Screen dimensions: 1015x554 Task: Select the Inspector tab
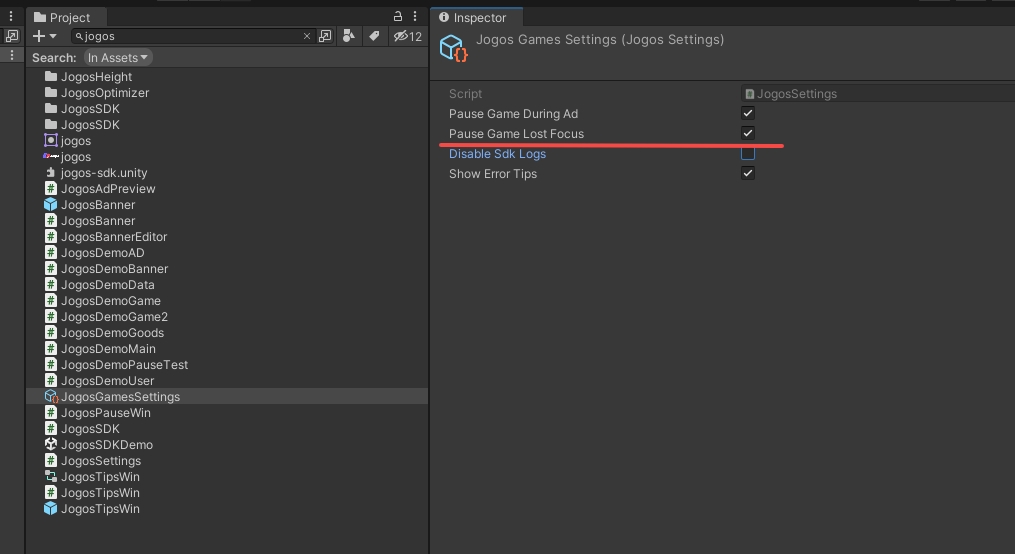pos(478,17)
